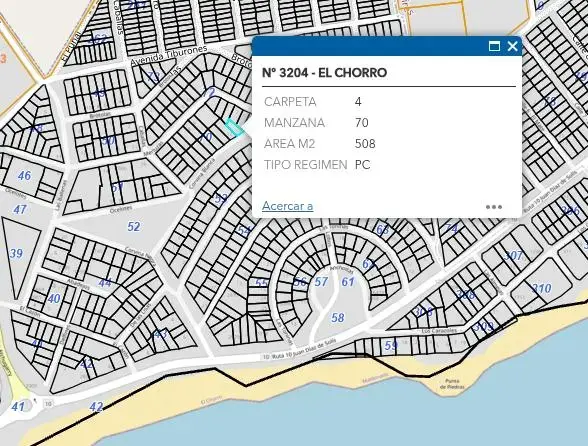The image size is (588, 446).
Task: Close the parcel 3204 popup
Action: point(512,46)
